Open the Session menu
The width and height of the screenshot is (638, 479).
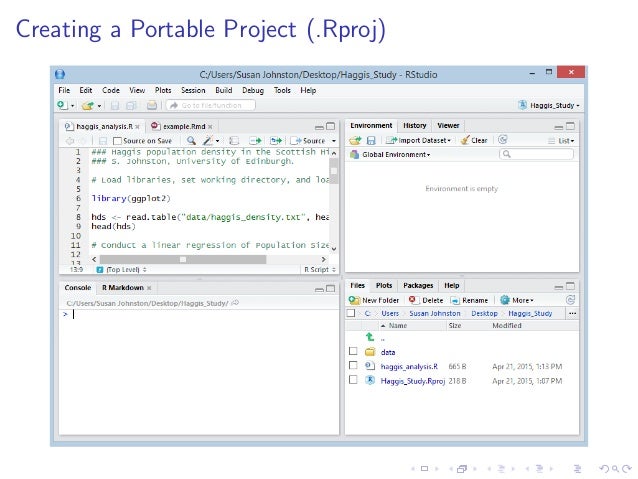[x=193, y=90]
